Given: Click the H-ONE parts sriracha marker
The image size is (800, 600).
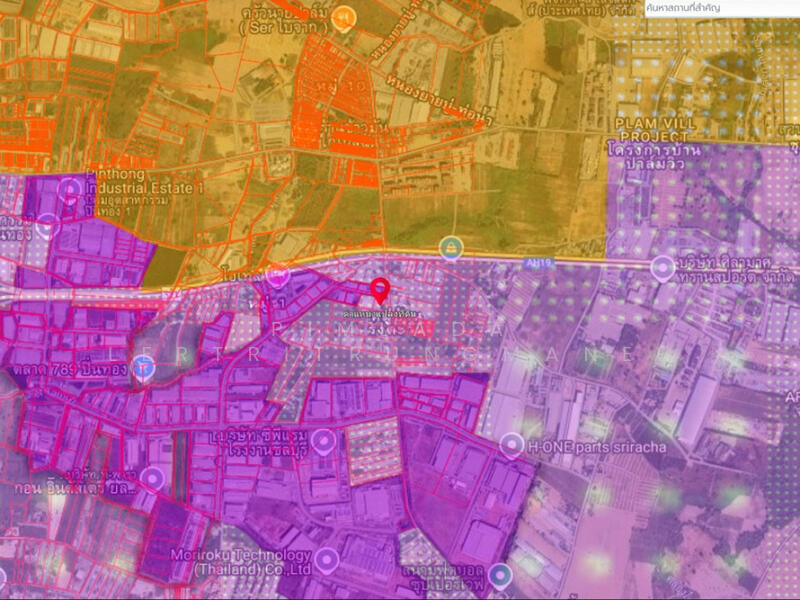Looking at the screenshot, I should tap(513, 443).
